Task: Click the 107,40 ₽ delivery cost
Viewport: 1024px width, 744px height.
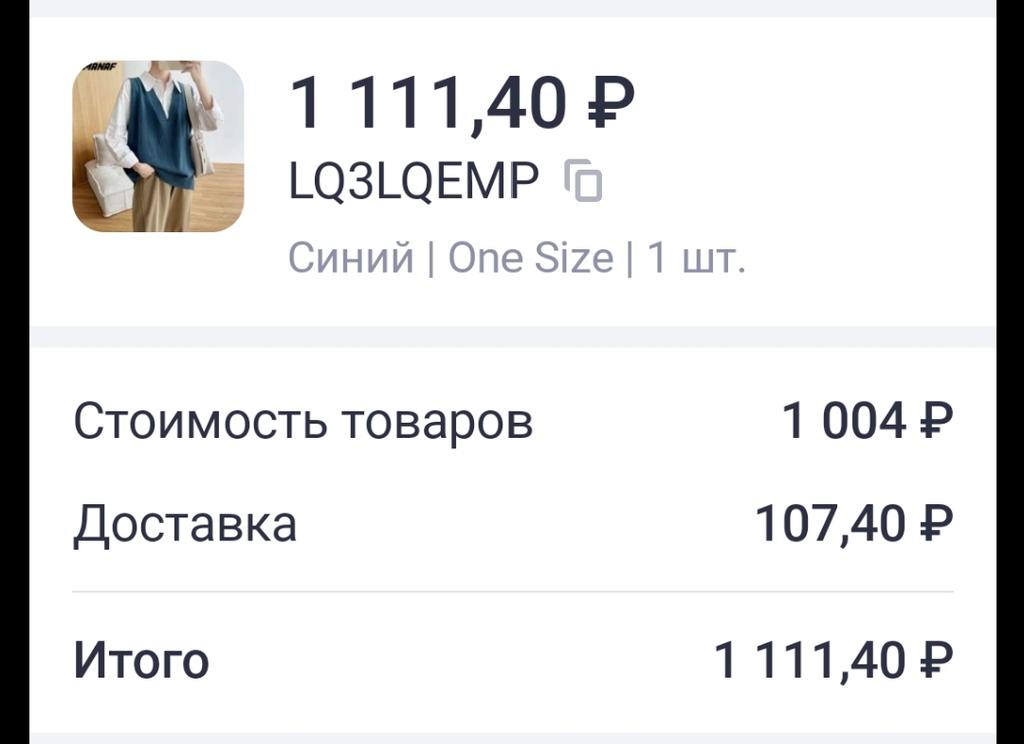Action: tap(853, 523)
